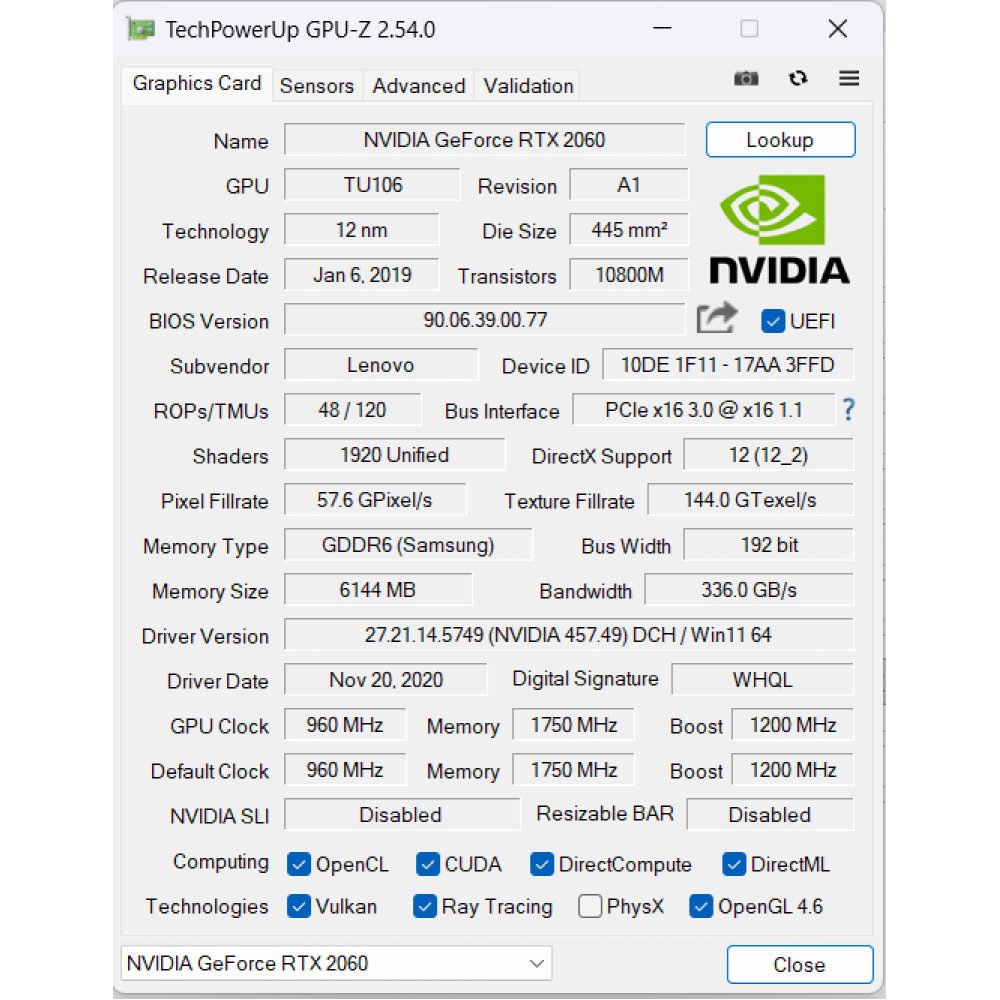Click the Die Size value 445 mm²
This screenshot has height=1000, width=1000.
(629, 230)
